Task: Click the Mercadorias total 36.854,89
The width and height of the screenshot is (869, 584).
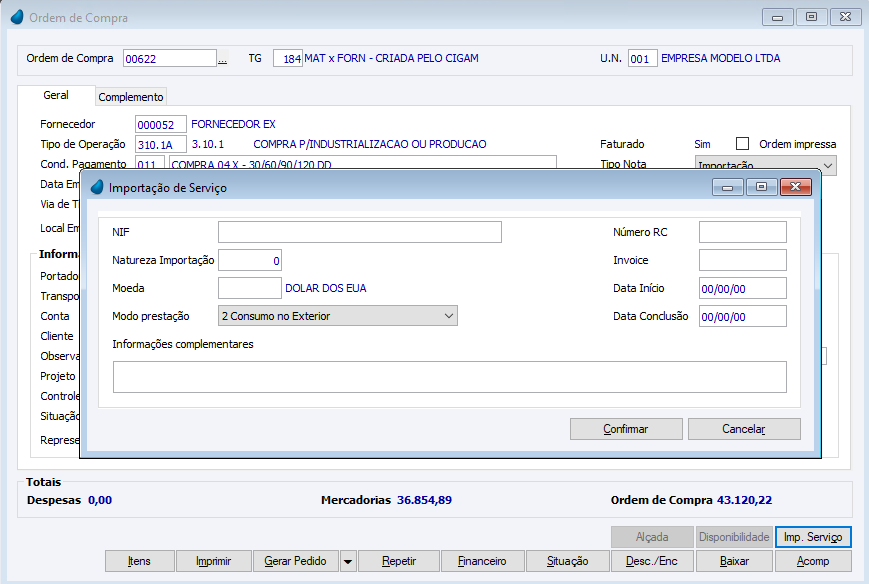Action: (425, 500)
